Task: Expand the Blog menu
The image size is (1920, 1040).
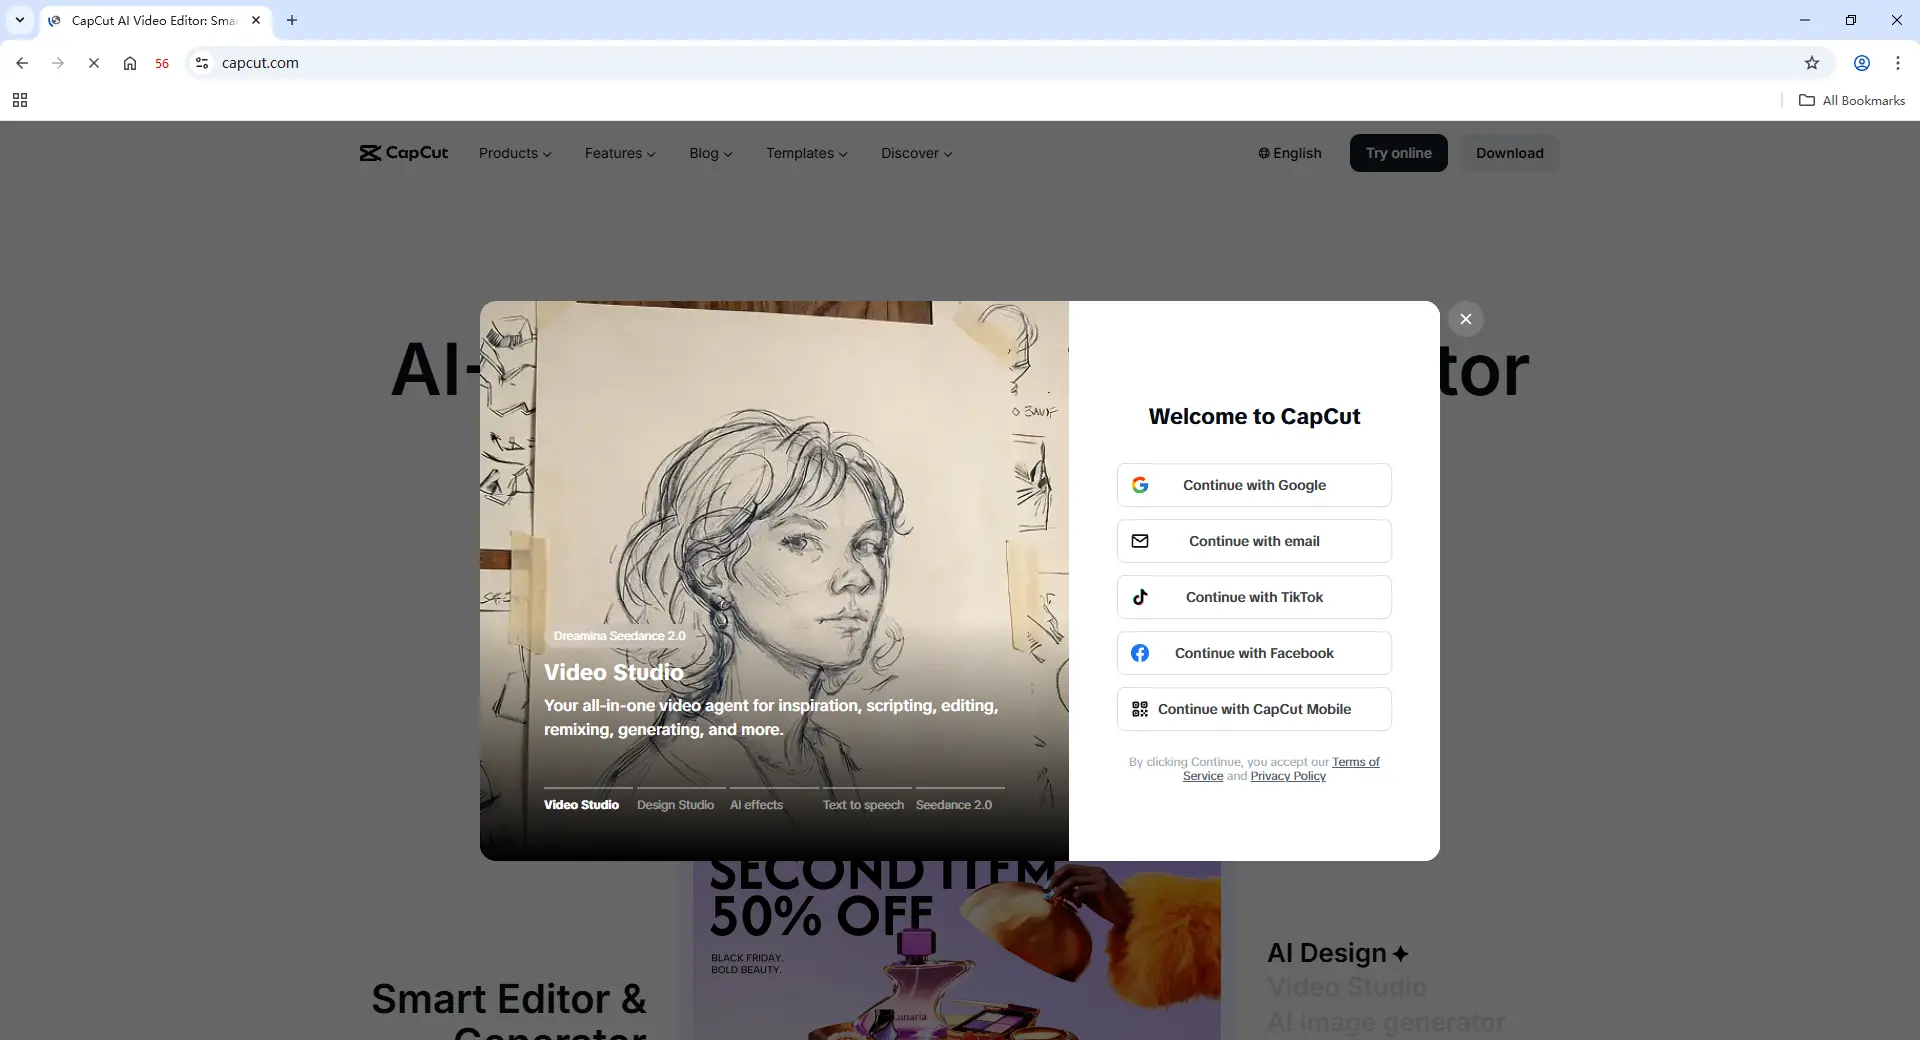Action: click(x=711, y=153)
